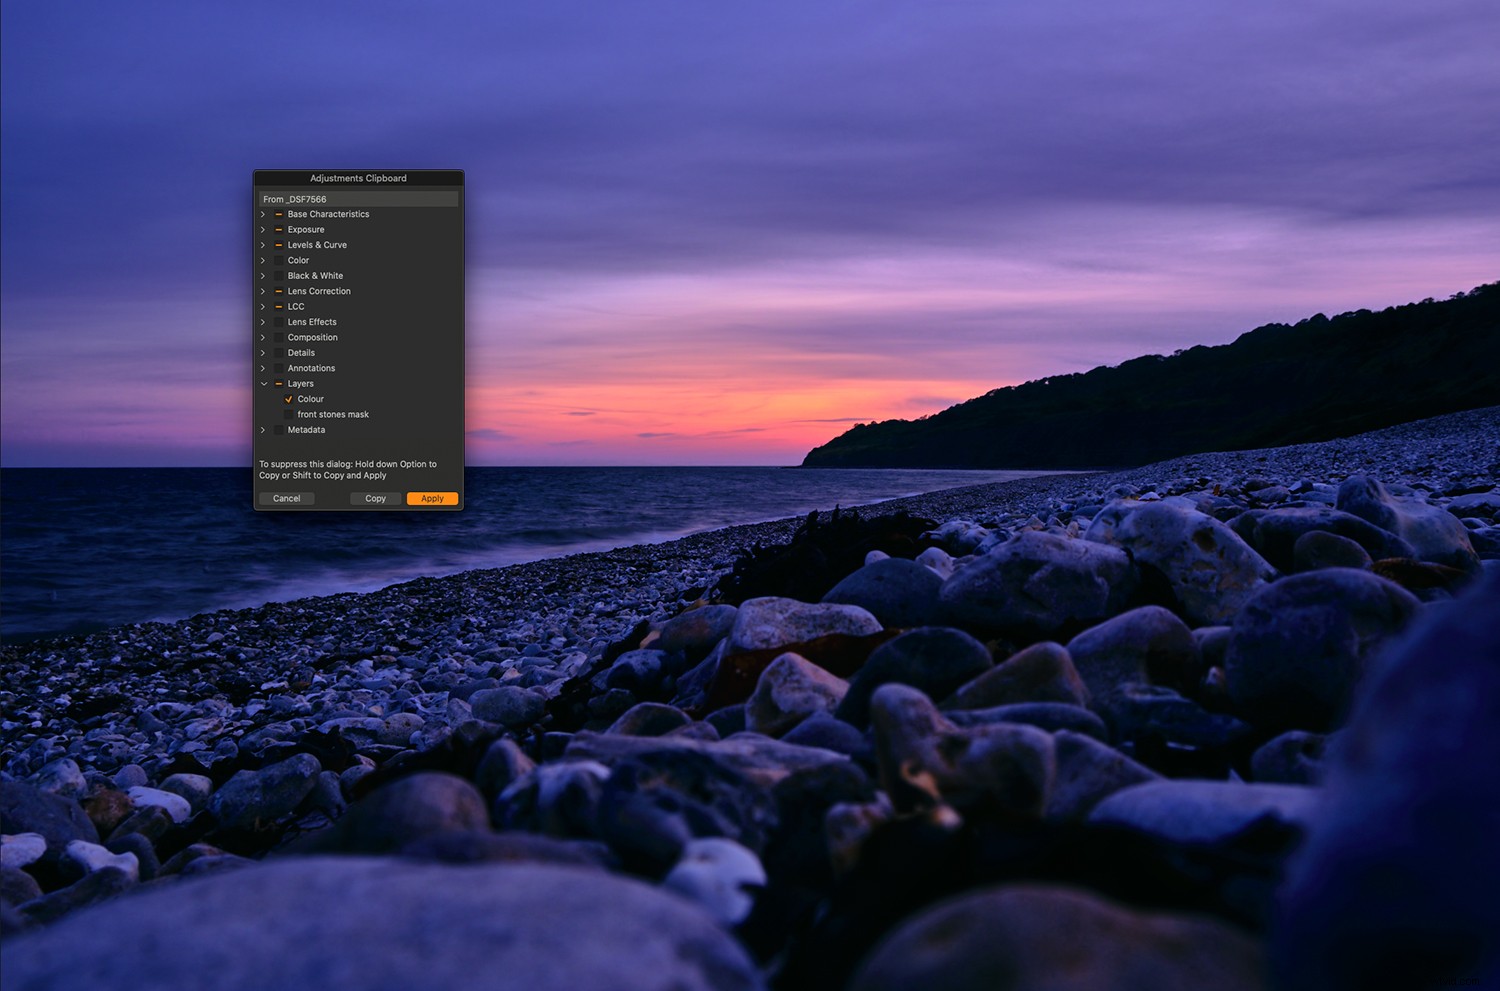Click the Apply button
This screenshot has height=991, width=1500.
pos(432,498)
